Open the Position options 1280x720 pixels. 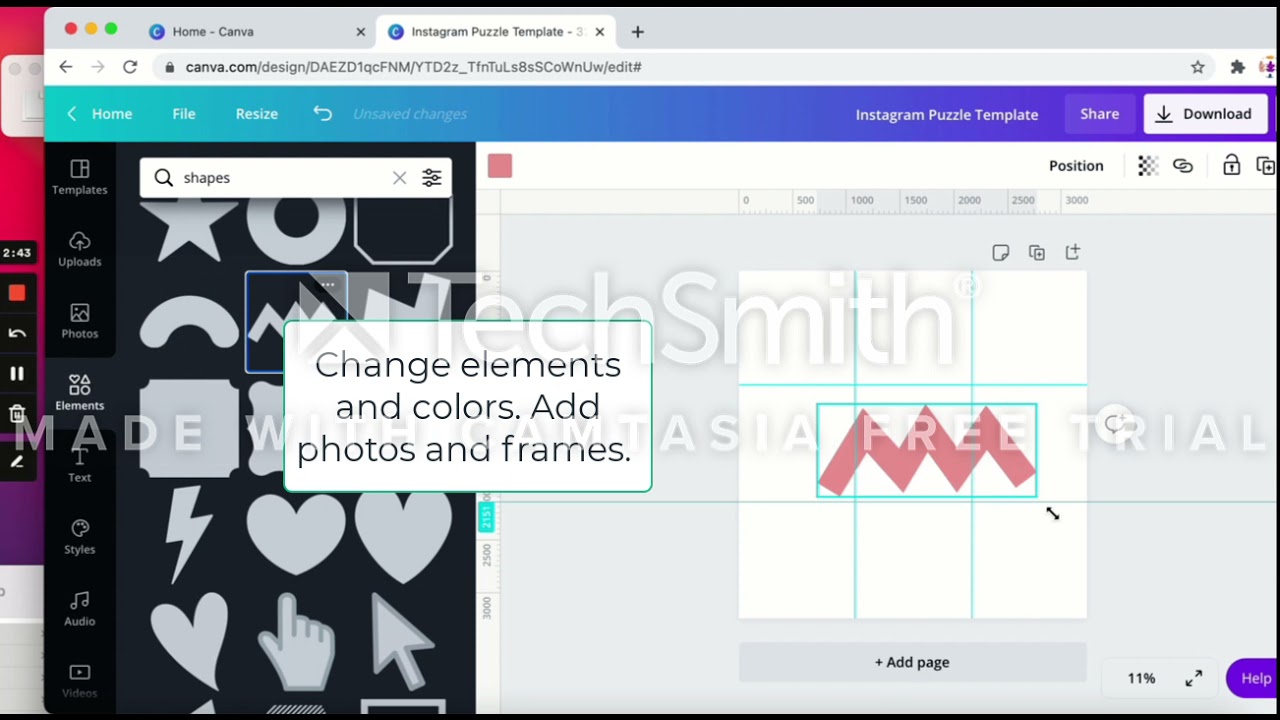click(1076, 166)
